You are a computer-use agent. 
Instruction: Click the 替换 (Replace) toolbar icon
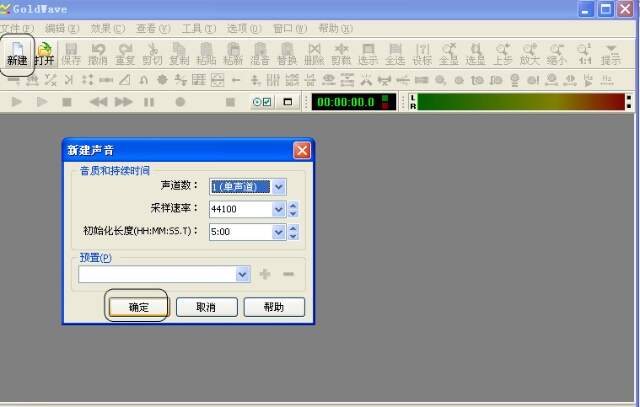(287, 54)
